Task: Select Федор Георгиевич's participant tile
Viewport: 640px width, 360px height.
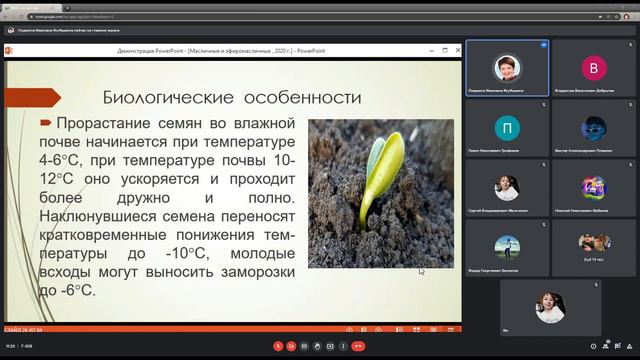Action: [x=507, y=248]
